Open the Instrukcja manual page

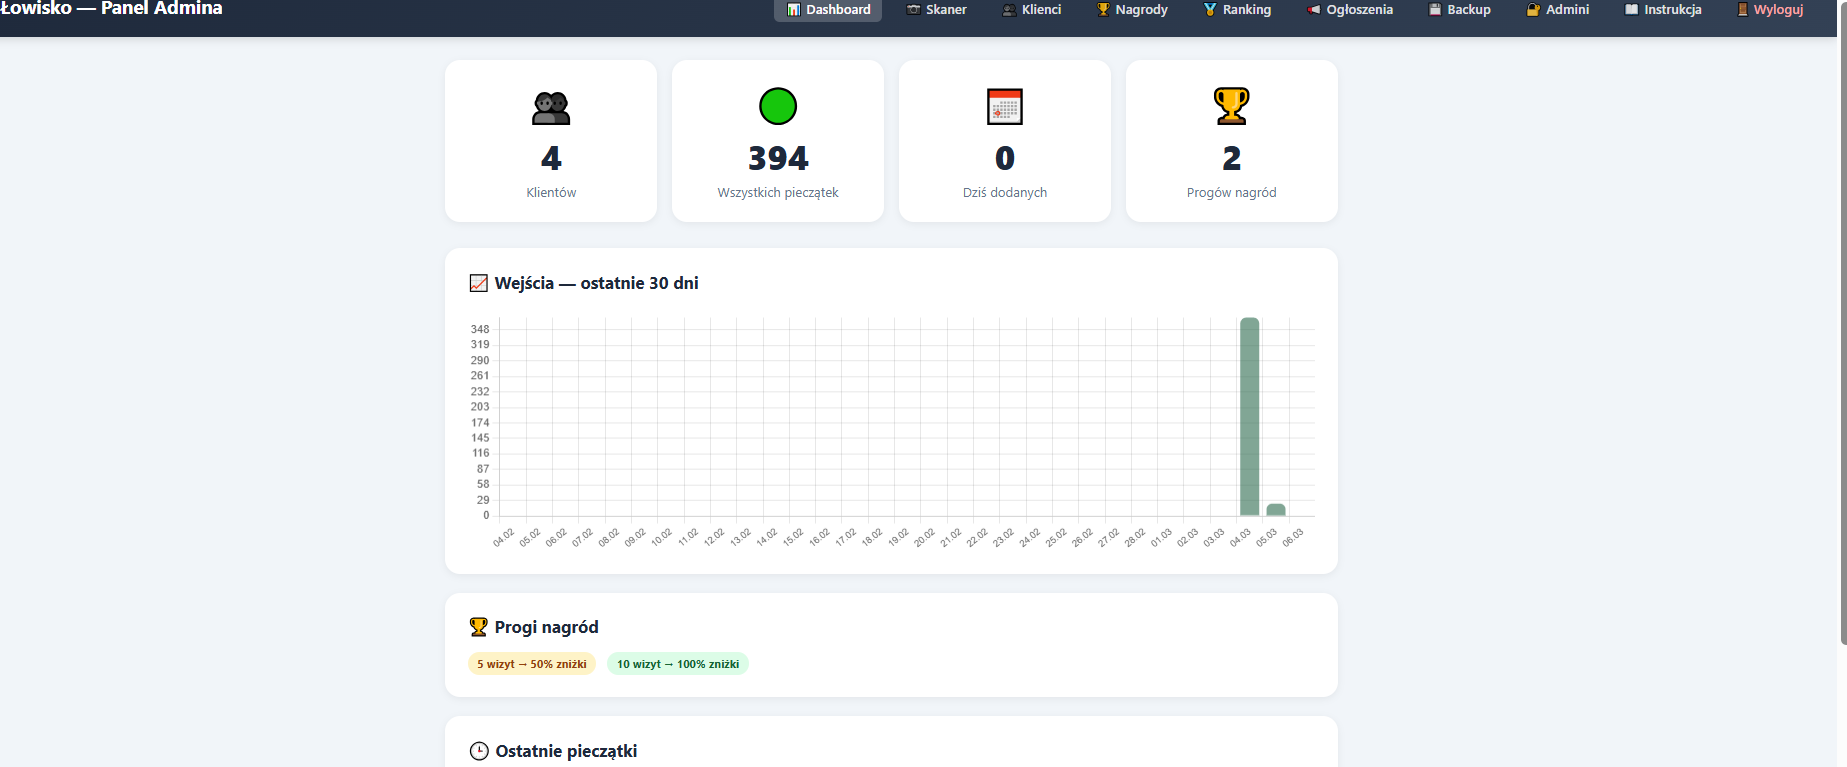coord(1663,10)
